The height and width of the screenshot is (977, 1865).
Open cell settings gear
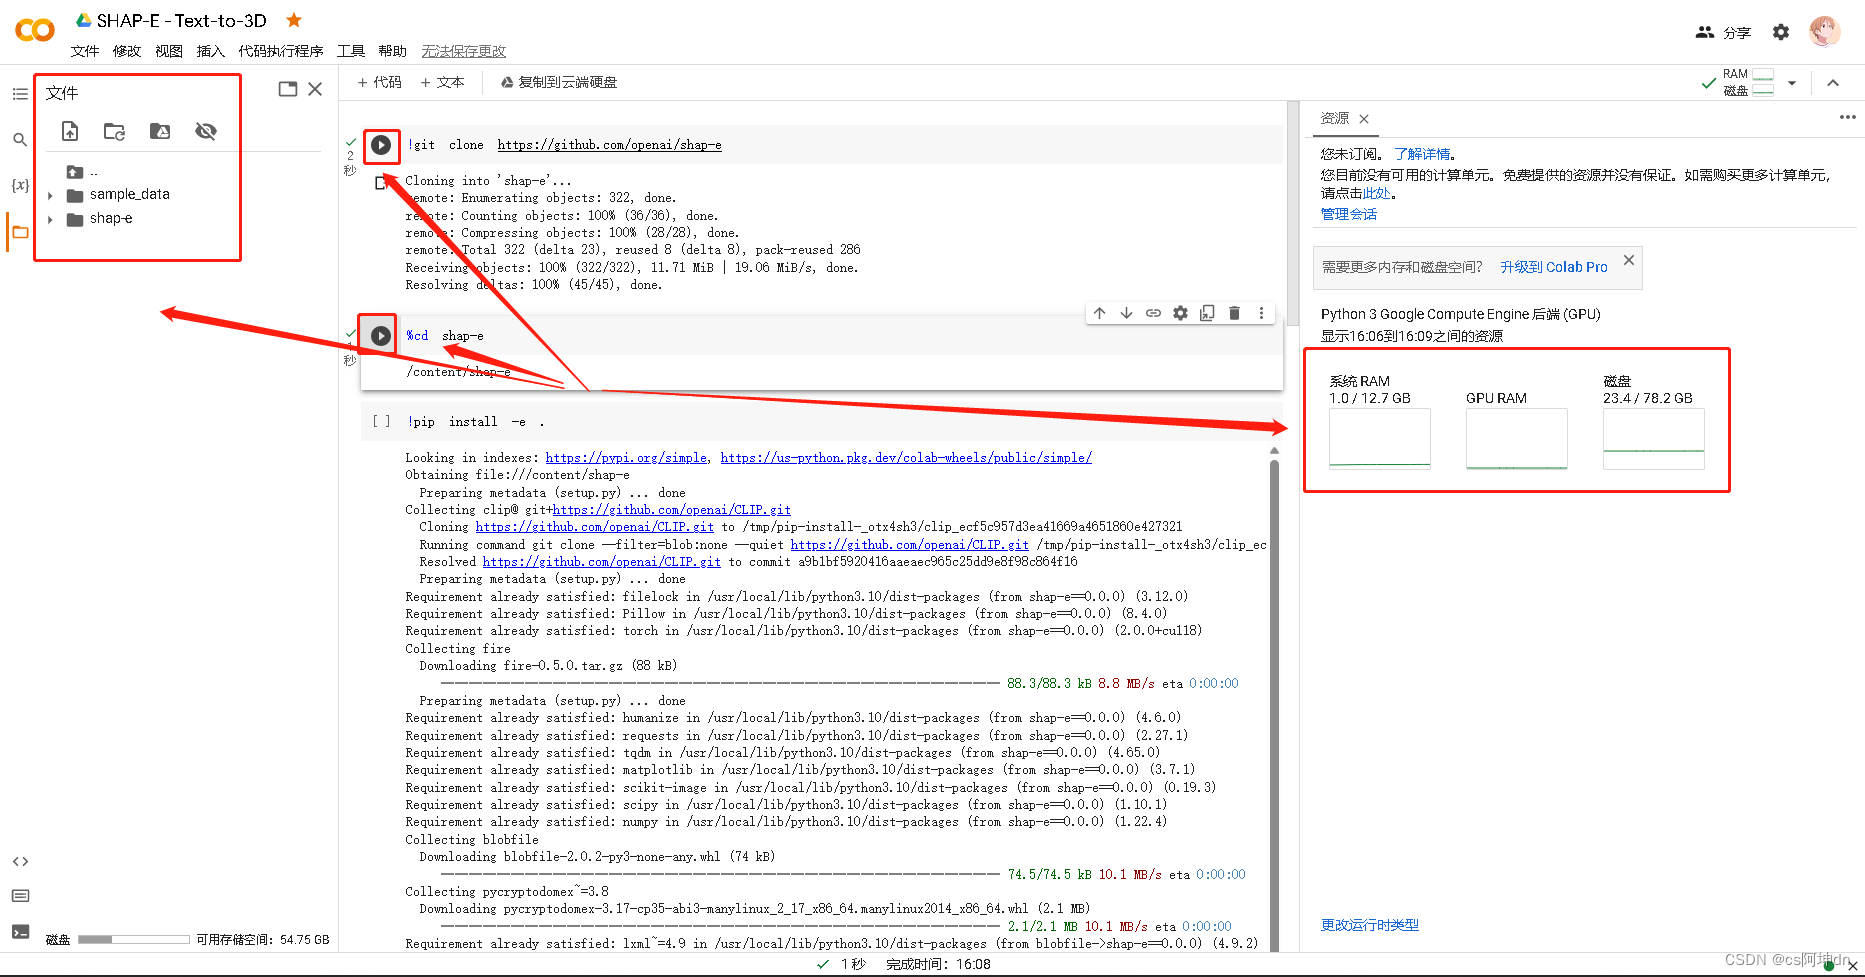coord(1181,313)
